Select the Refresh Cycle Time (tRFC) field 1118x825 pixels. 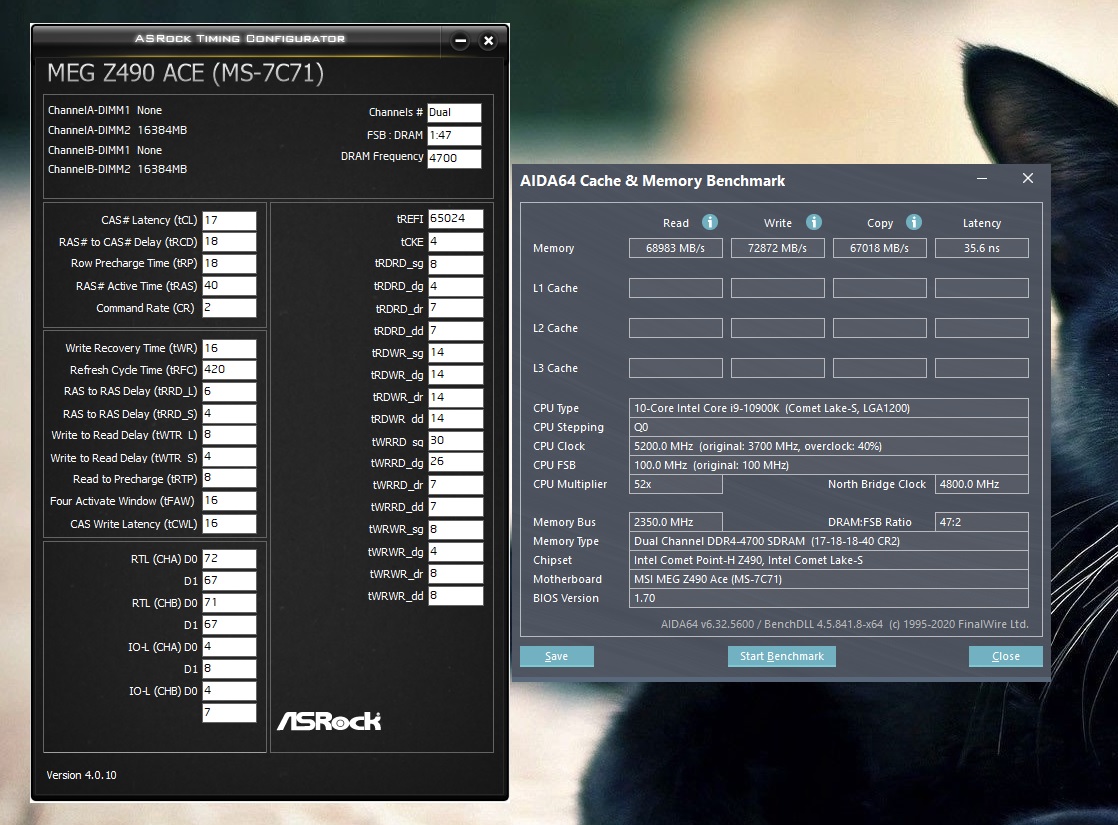click(229, 369)
